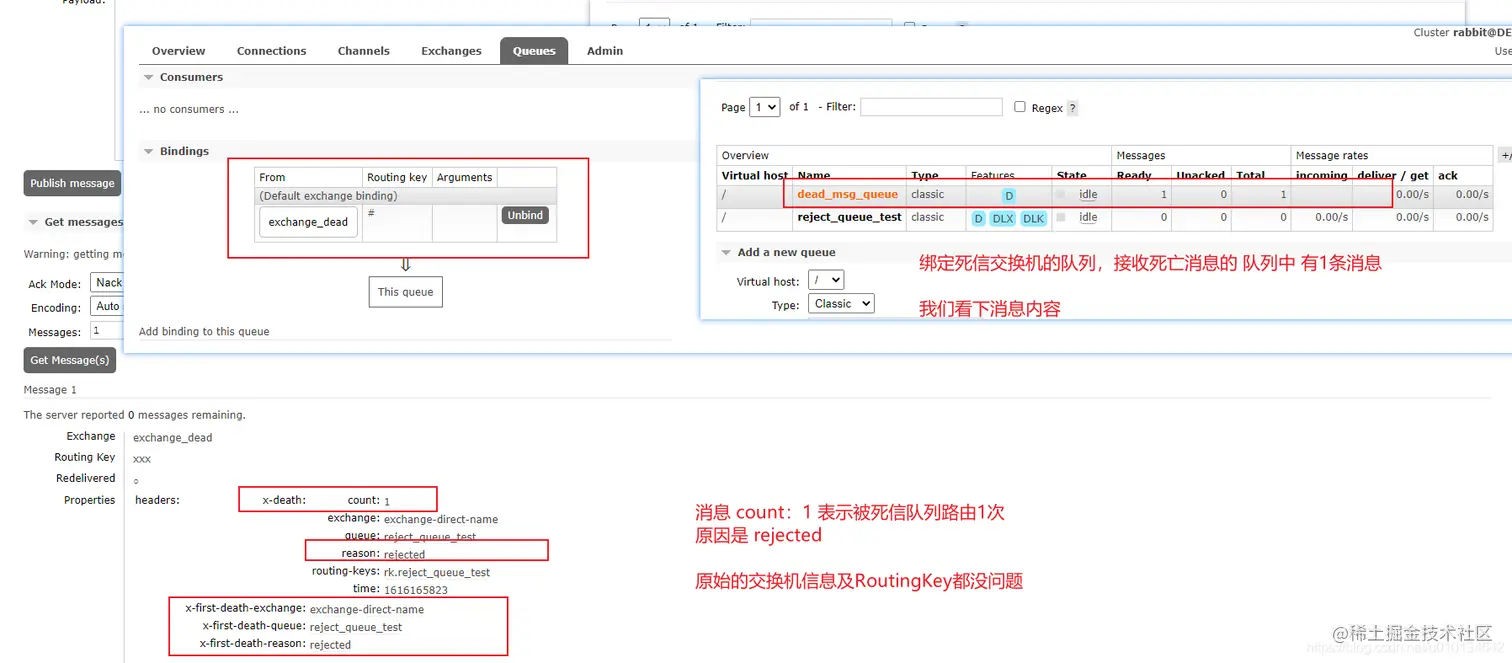This screenshot has width=1512, height=663.
Task: Click the x-first-death-queue value reject_queue_test
Action: [356, 627]
